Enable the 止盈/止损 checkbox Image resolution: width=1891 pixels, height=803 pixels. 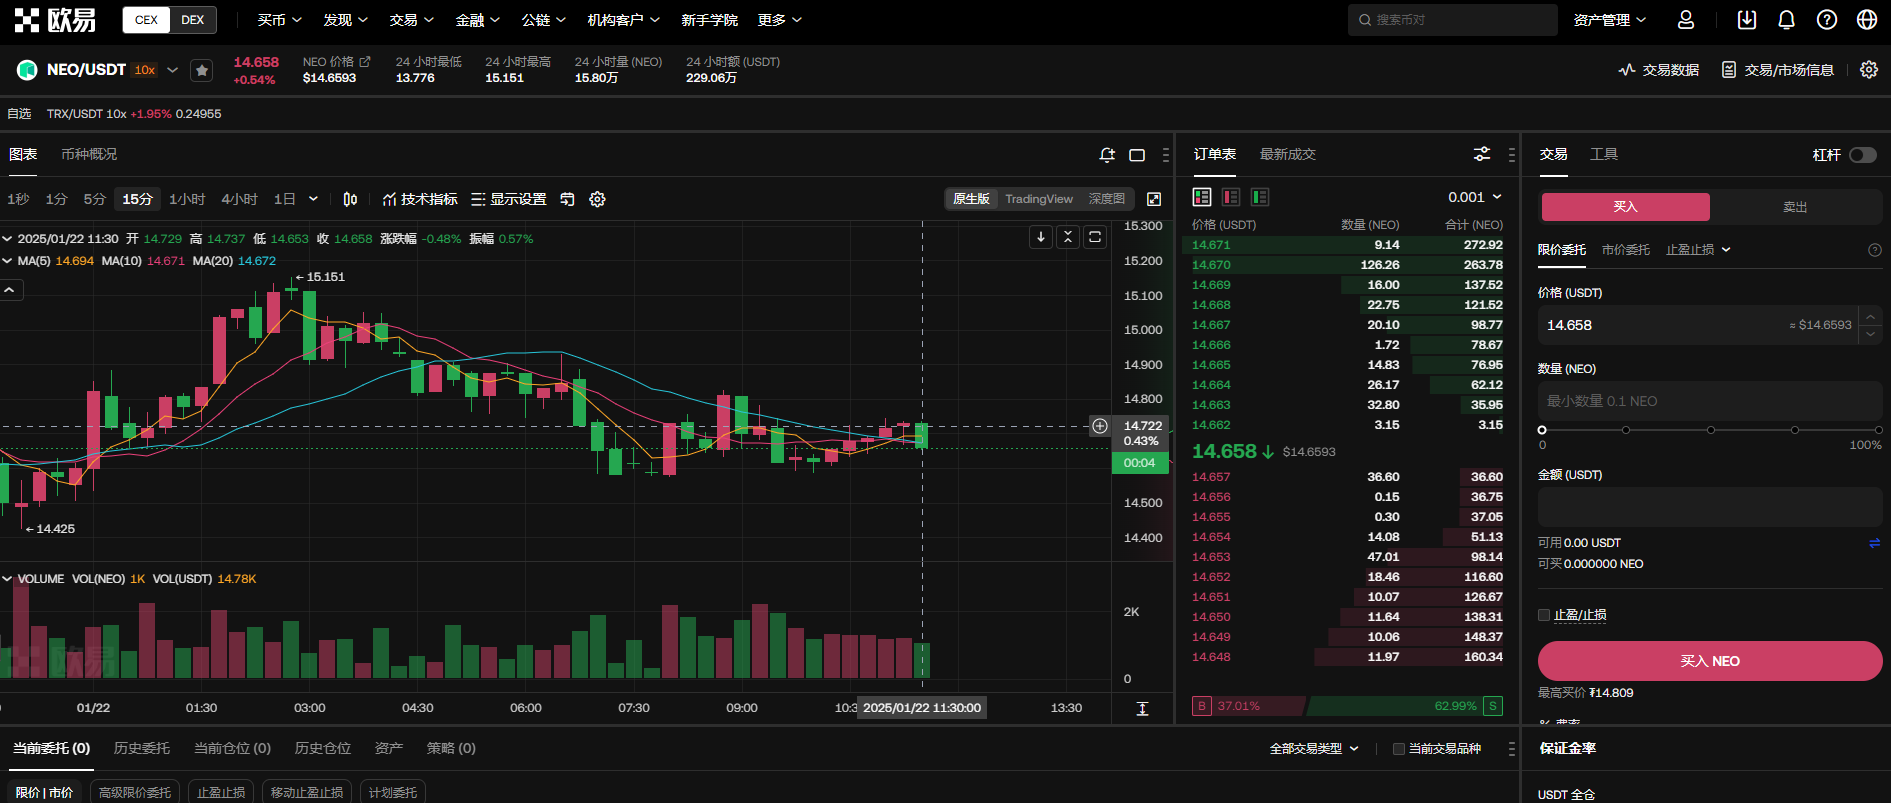(1544, 615)
